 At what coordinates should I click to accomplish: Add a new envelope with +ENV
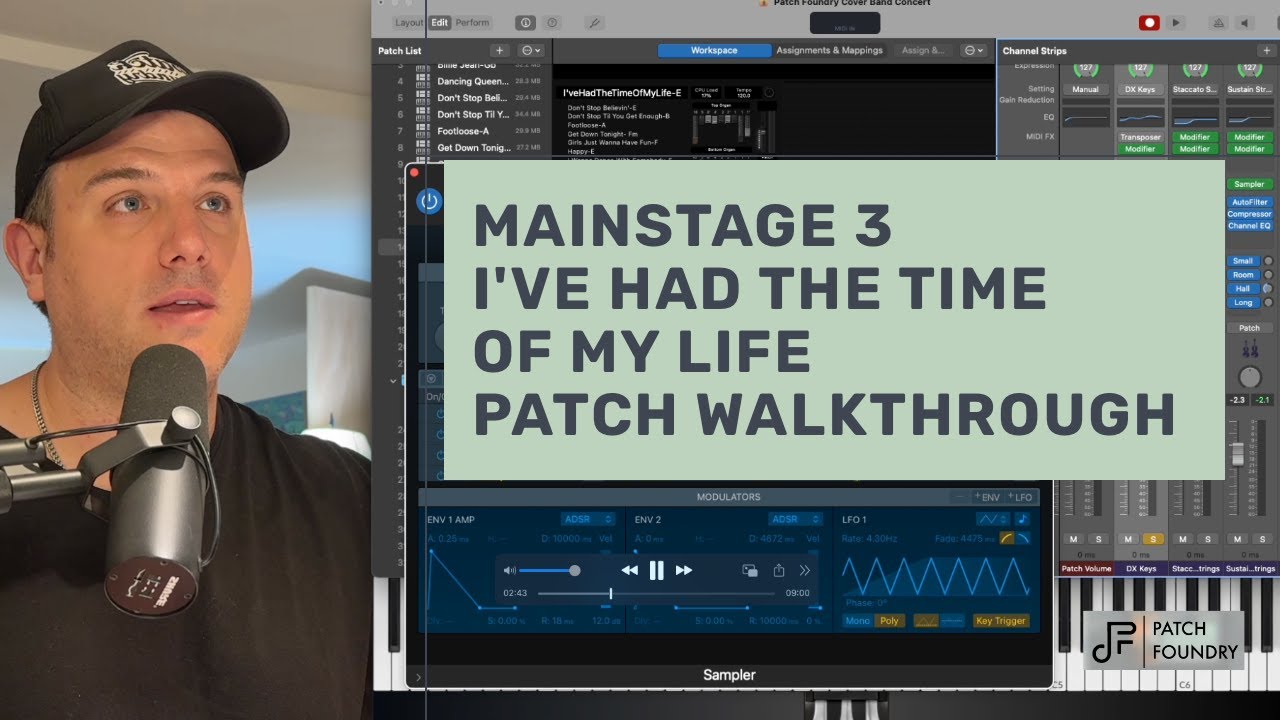click(x=987, y=497)
